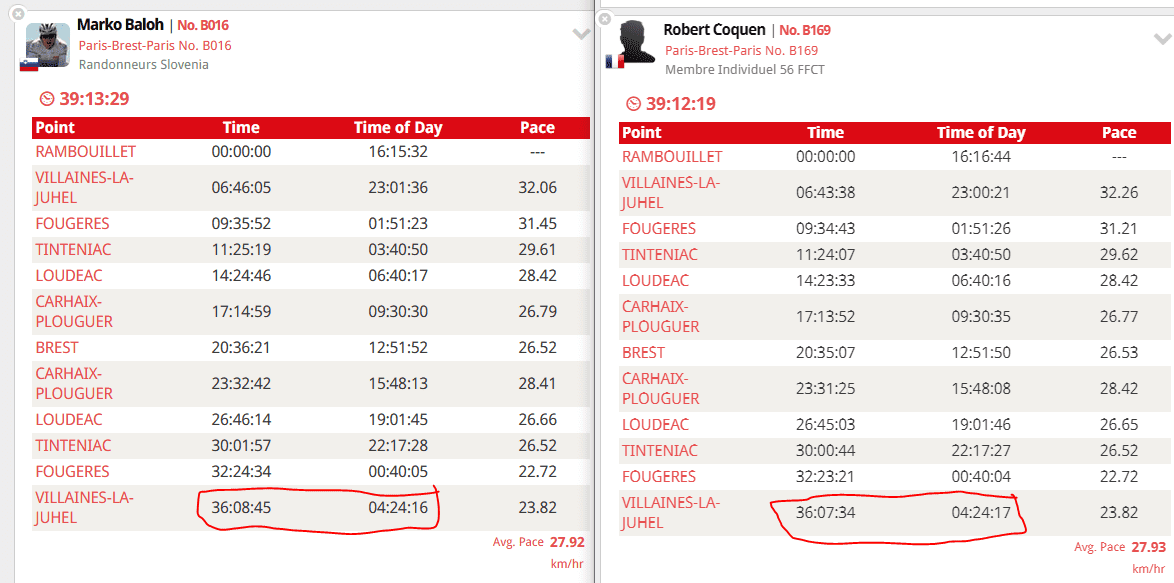The width and height of the screenshot is (1174, 583).
Task: Click clock icon beside 39:13:29
Action: (x=46, y=99)
